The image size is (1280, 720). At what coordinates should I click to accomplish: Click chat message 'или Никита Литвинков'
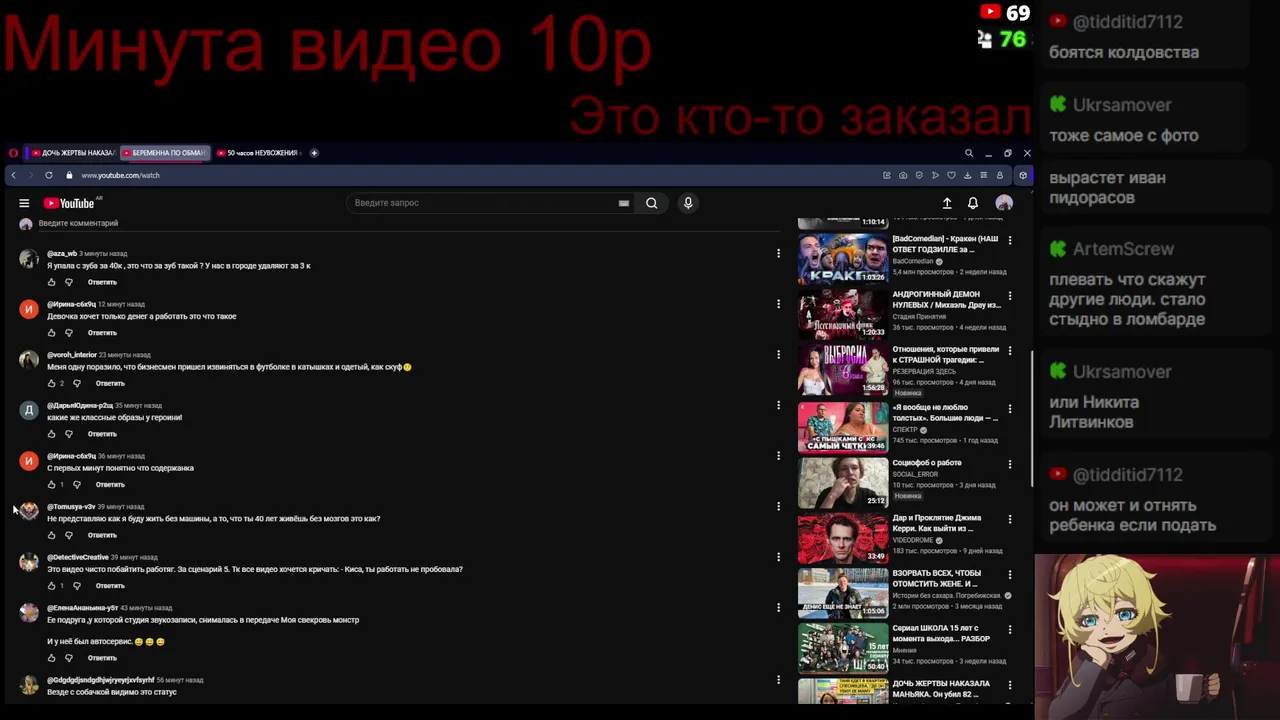point(1094,412)
